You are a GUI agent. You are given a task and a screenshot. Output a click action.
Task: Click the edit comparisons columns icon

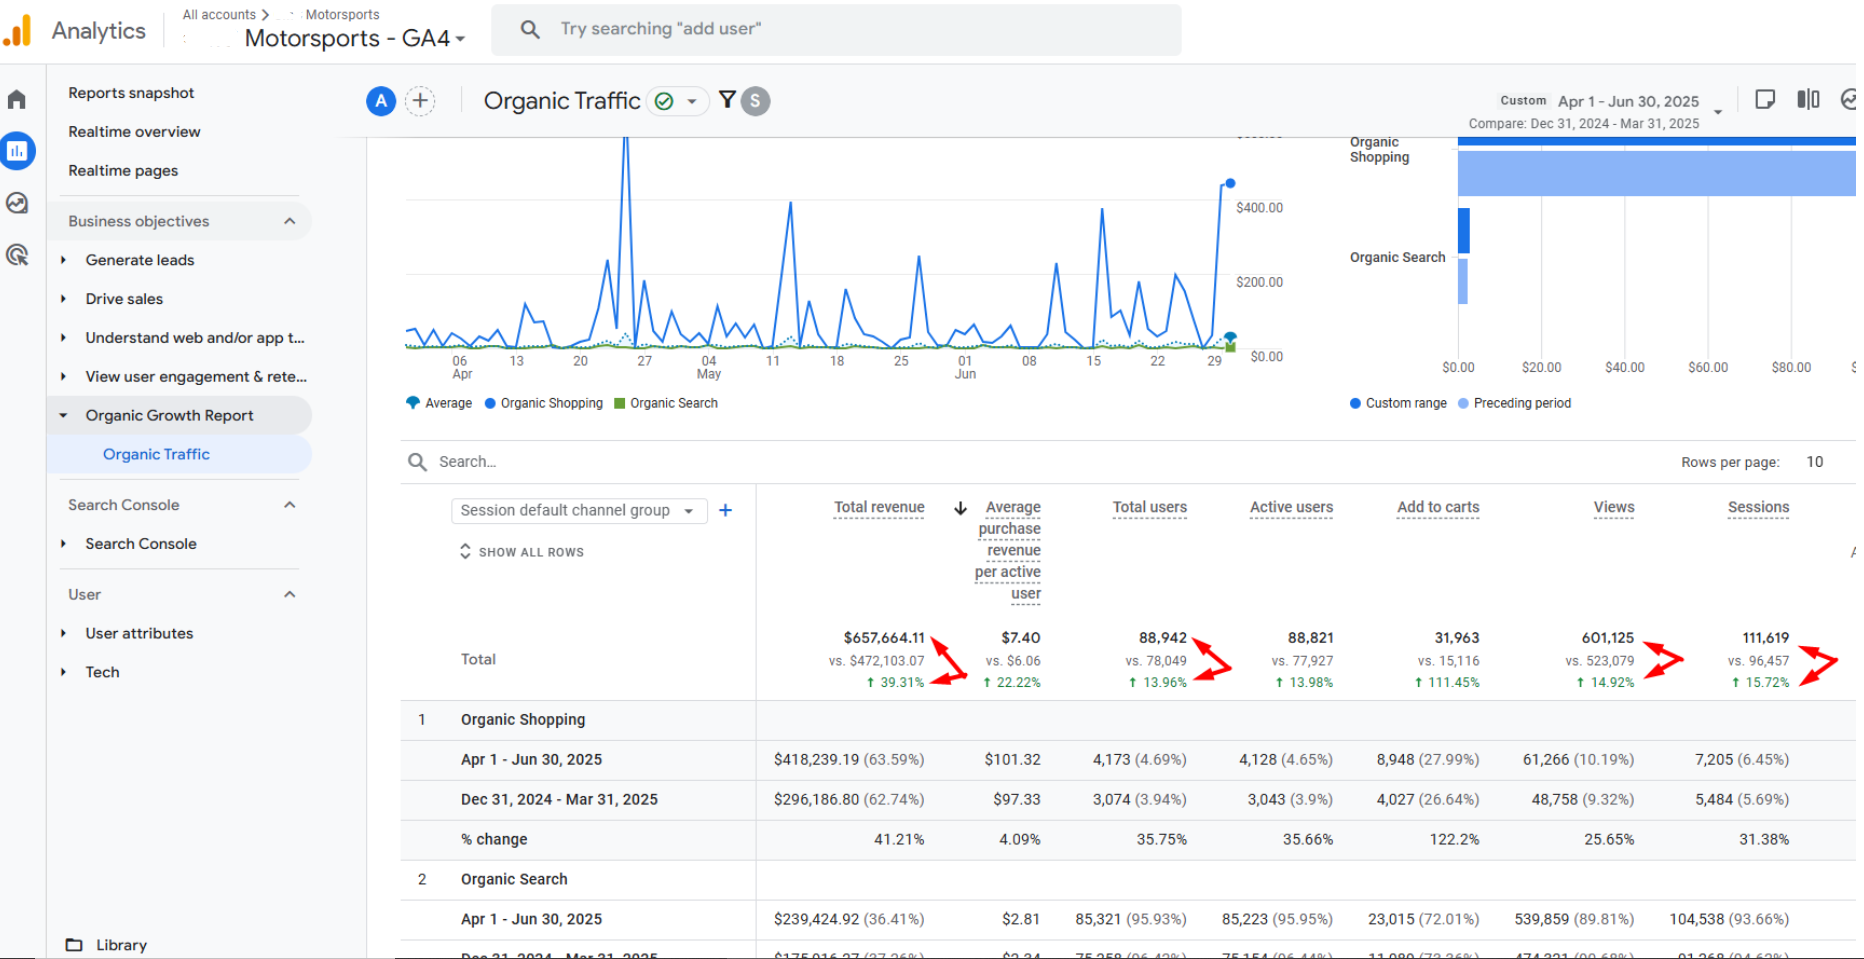[1808, 99]
